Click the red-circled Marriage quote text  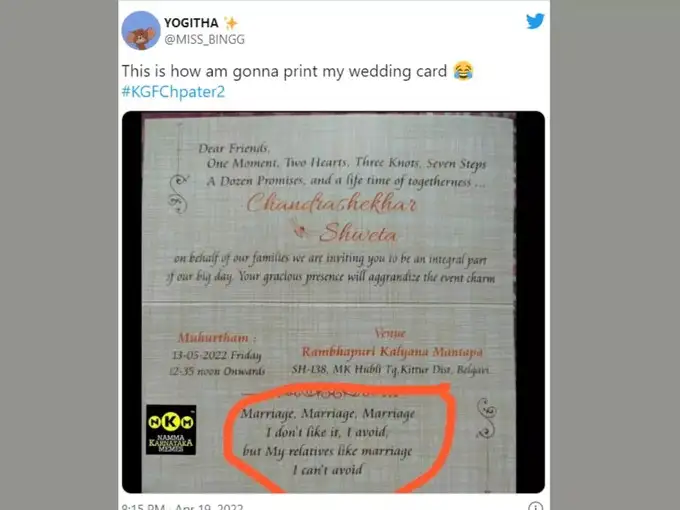[x=328, y=441]
